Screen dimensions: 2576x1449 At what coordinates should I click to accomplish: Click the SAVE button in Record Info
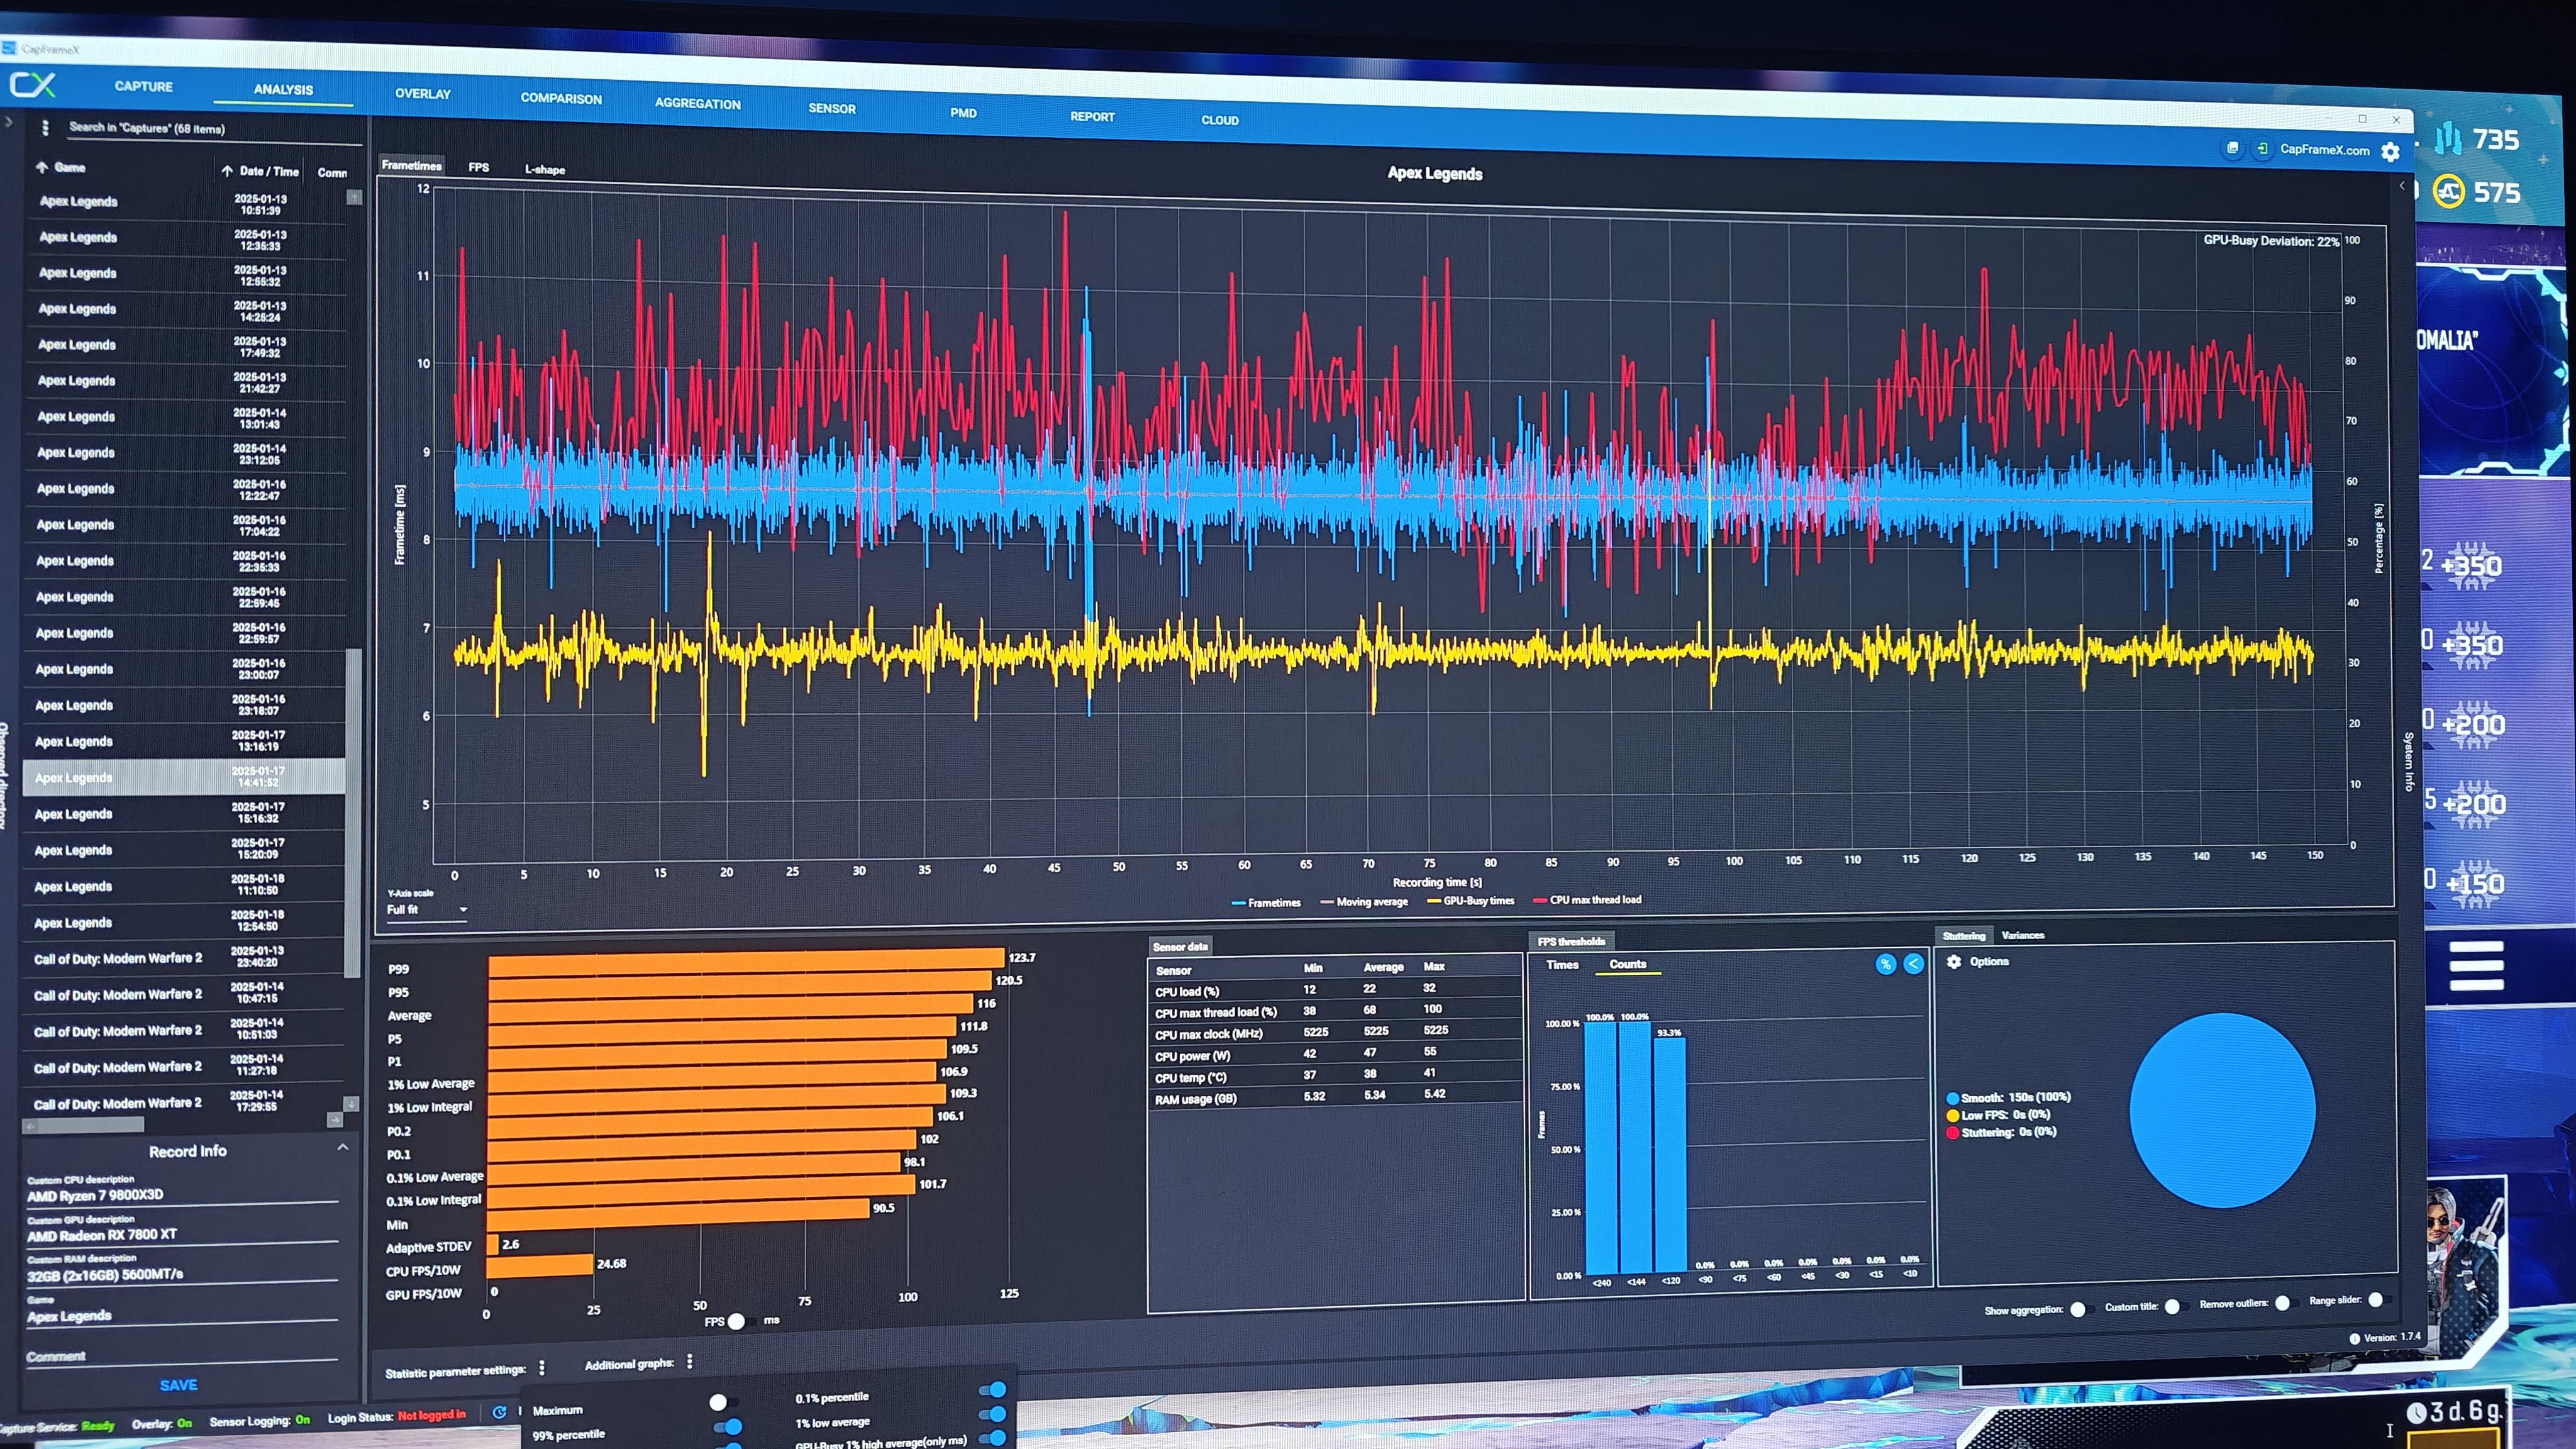click(x=178, y=1385)
